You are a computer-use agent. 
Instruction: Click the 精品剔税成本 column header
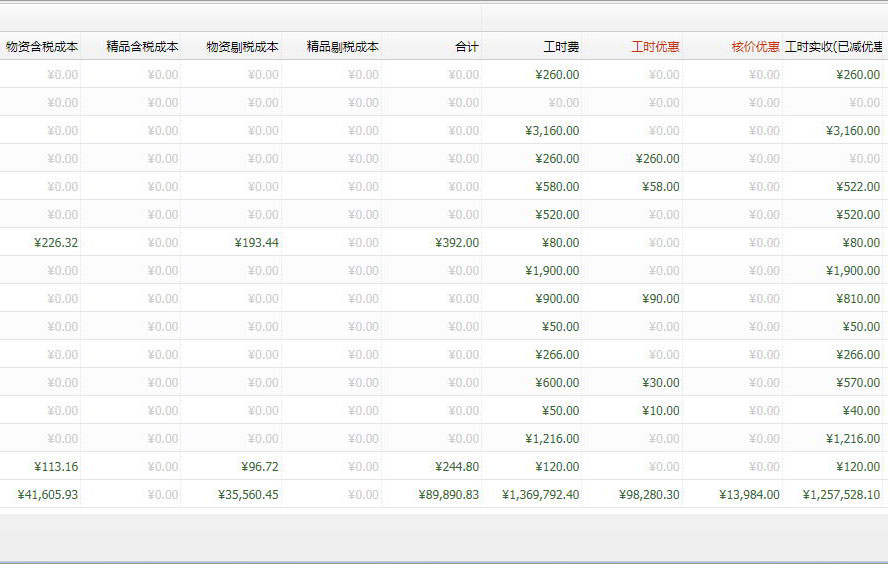[x=342, y=47]
